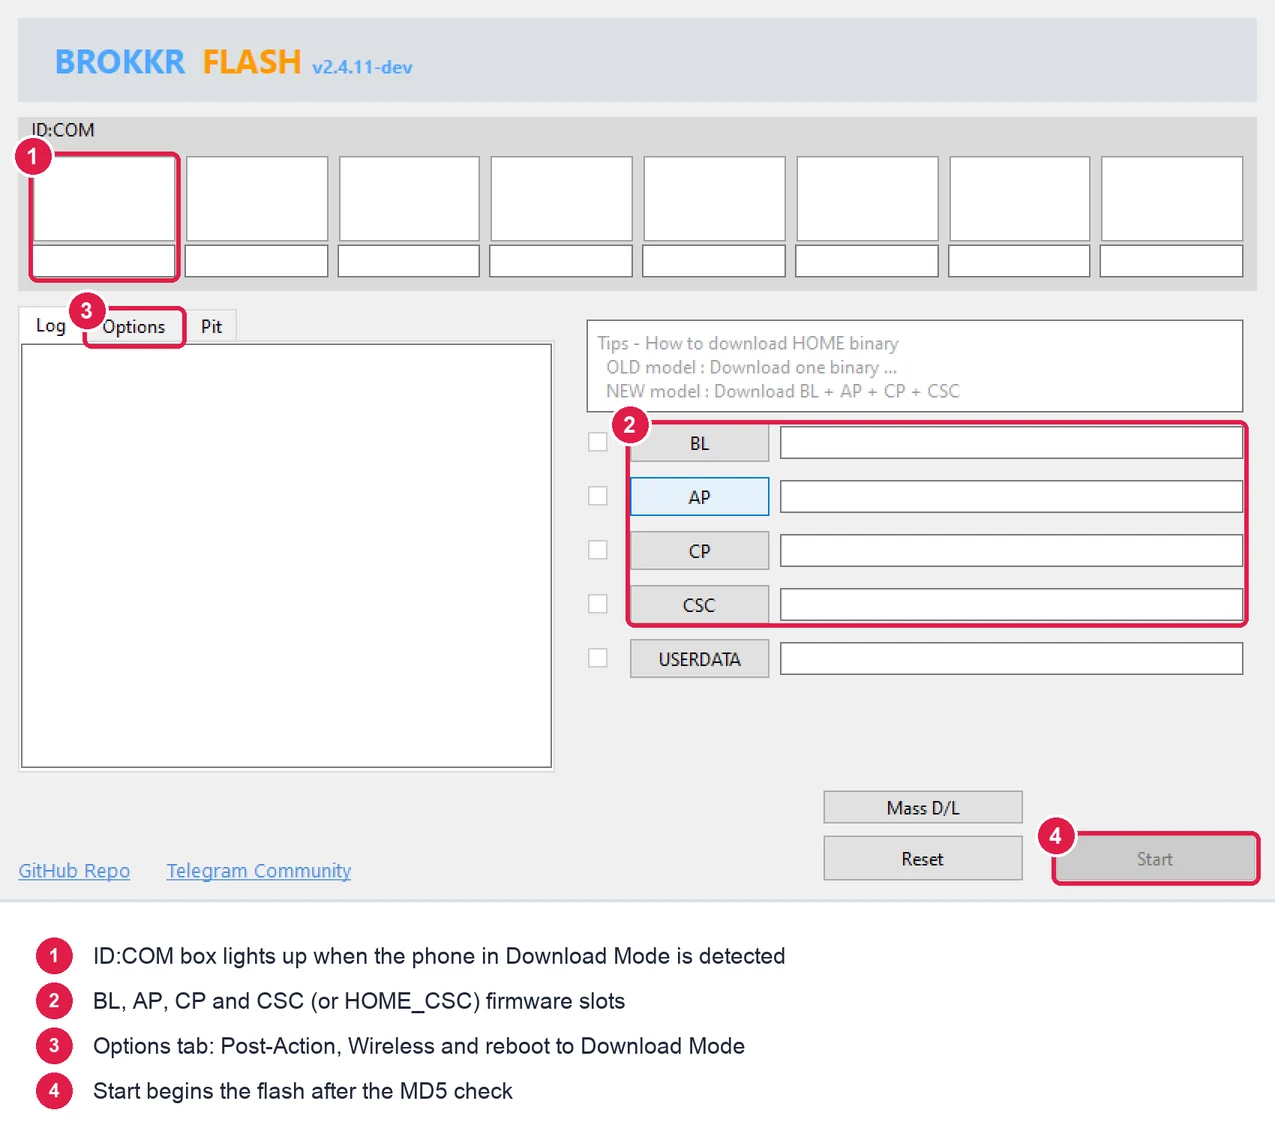
Task: Click the CP firmware button
Action: tap(699, 551)
